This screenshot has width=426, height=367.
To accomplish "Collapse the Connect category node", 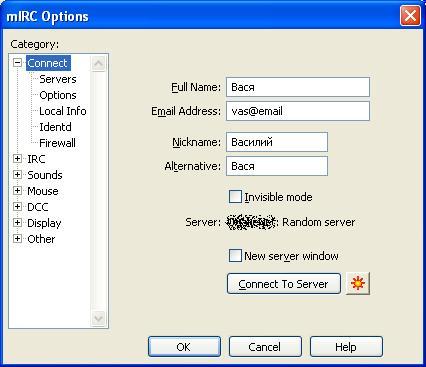I will pos(17,63).
